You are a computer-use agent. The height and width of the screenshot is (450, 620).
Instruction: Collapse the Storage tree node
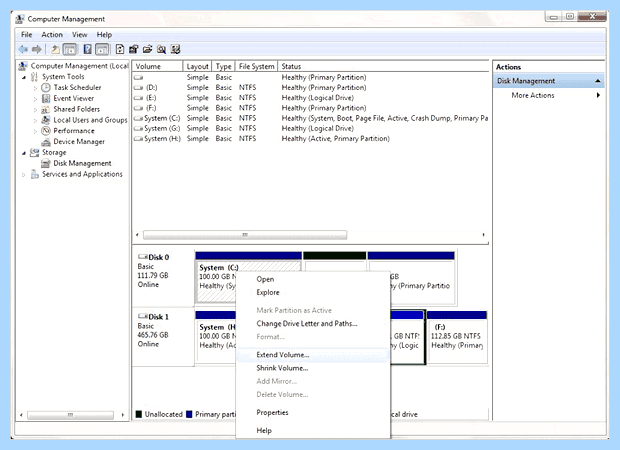tap(24, 153)
